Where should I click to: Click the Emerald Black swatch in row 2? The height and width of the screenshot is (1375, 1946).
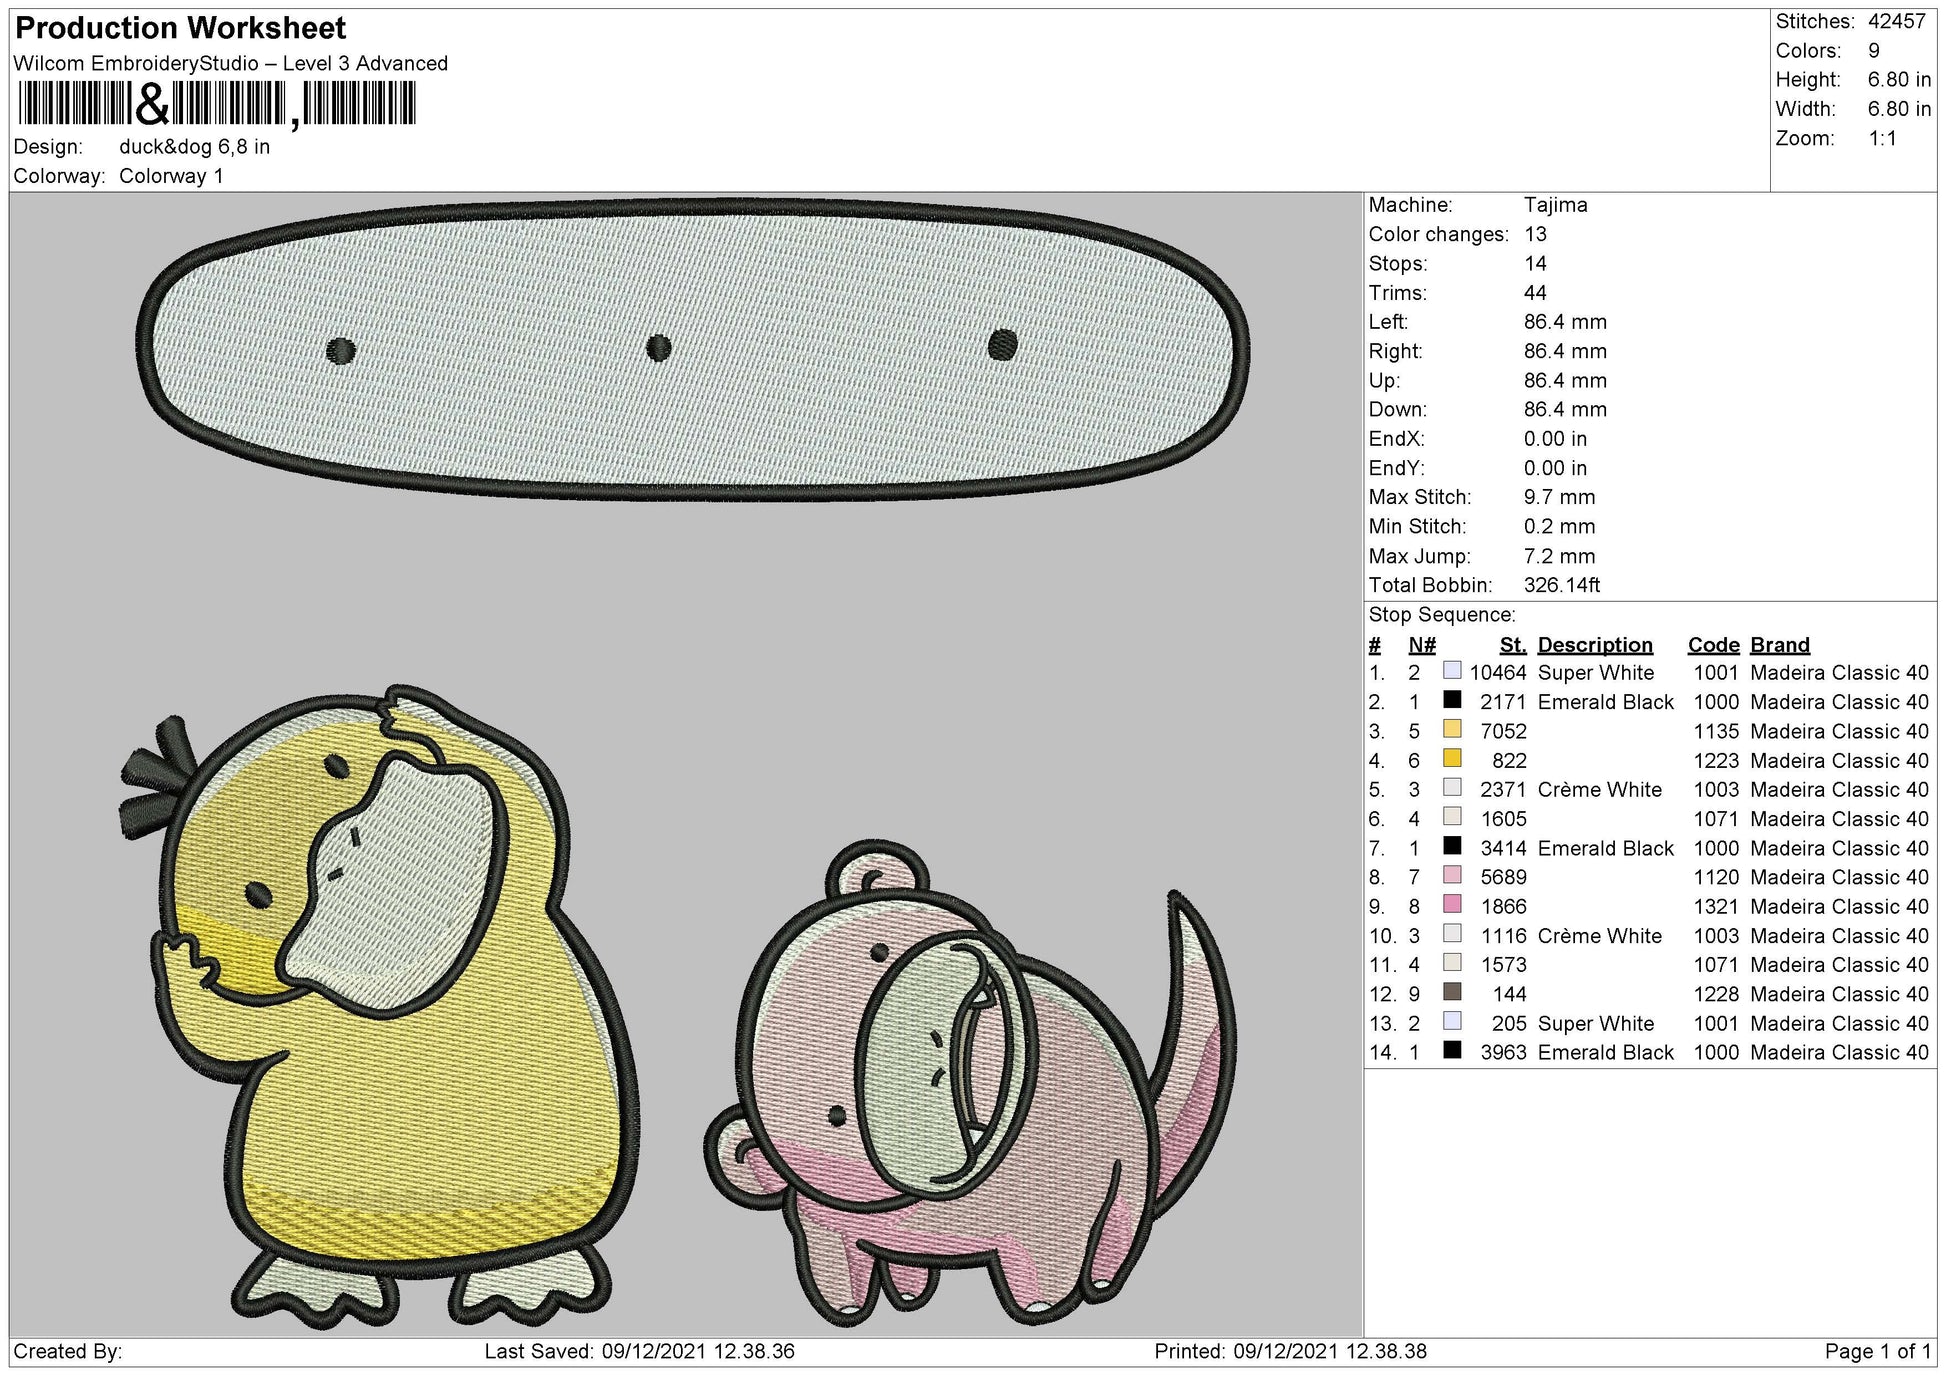tap(1452, 700)
